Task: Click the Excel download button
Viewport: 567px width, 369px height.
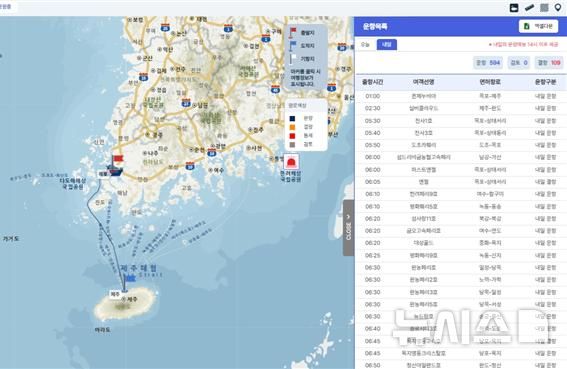Action: point(538,26)
